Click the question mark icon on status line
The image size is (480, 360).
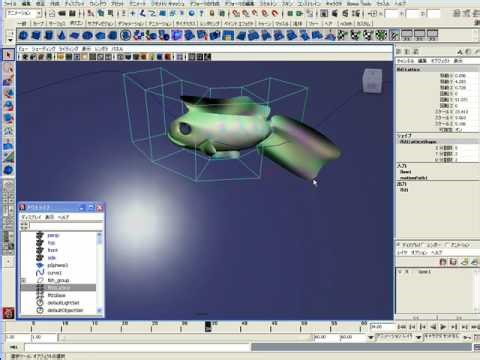(201, 13)
